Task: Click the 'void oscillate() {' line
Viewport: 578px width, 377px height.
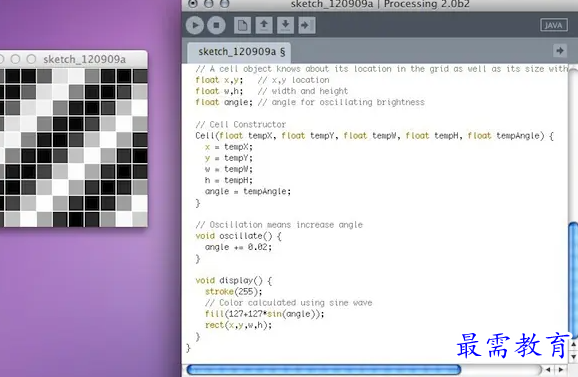Action: (x=238, y=236)
